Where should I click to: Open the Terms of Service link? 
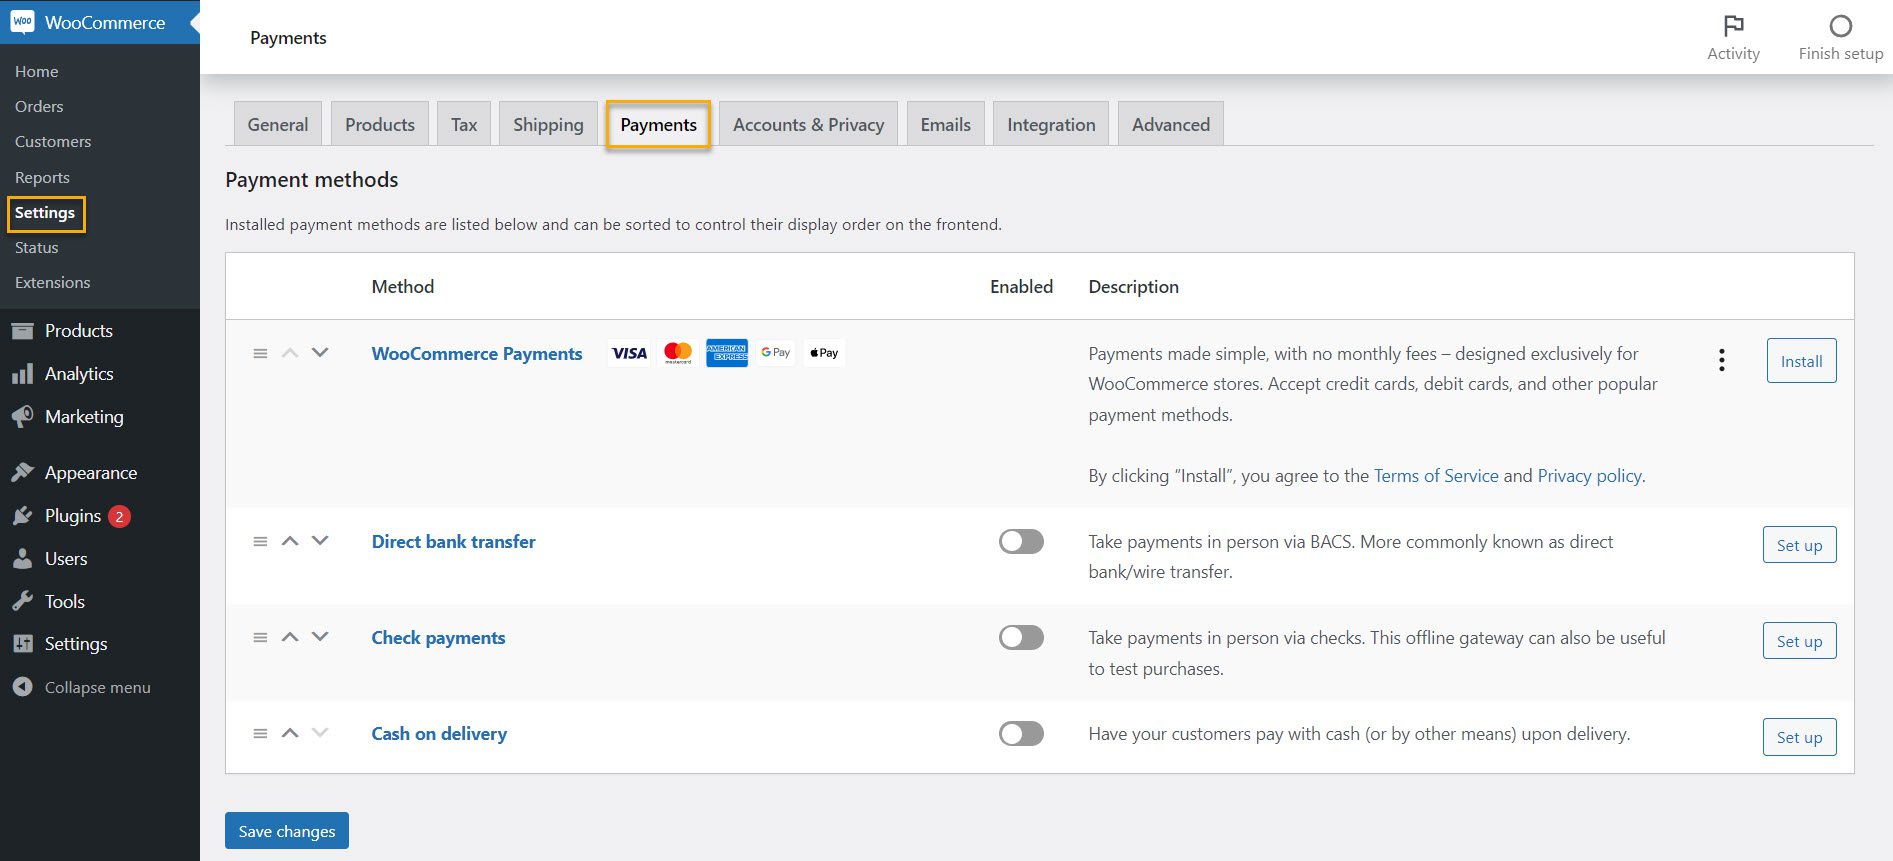[x=1436, y=476]
